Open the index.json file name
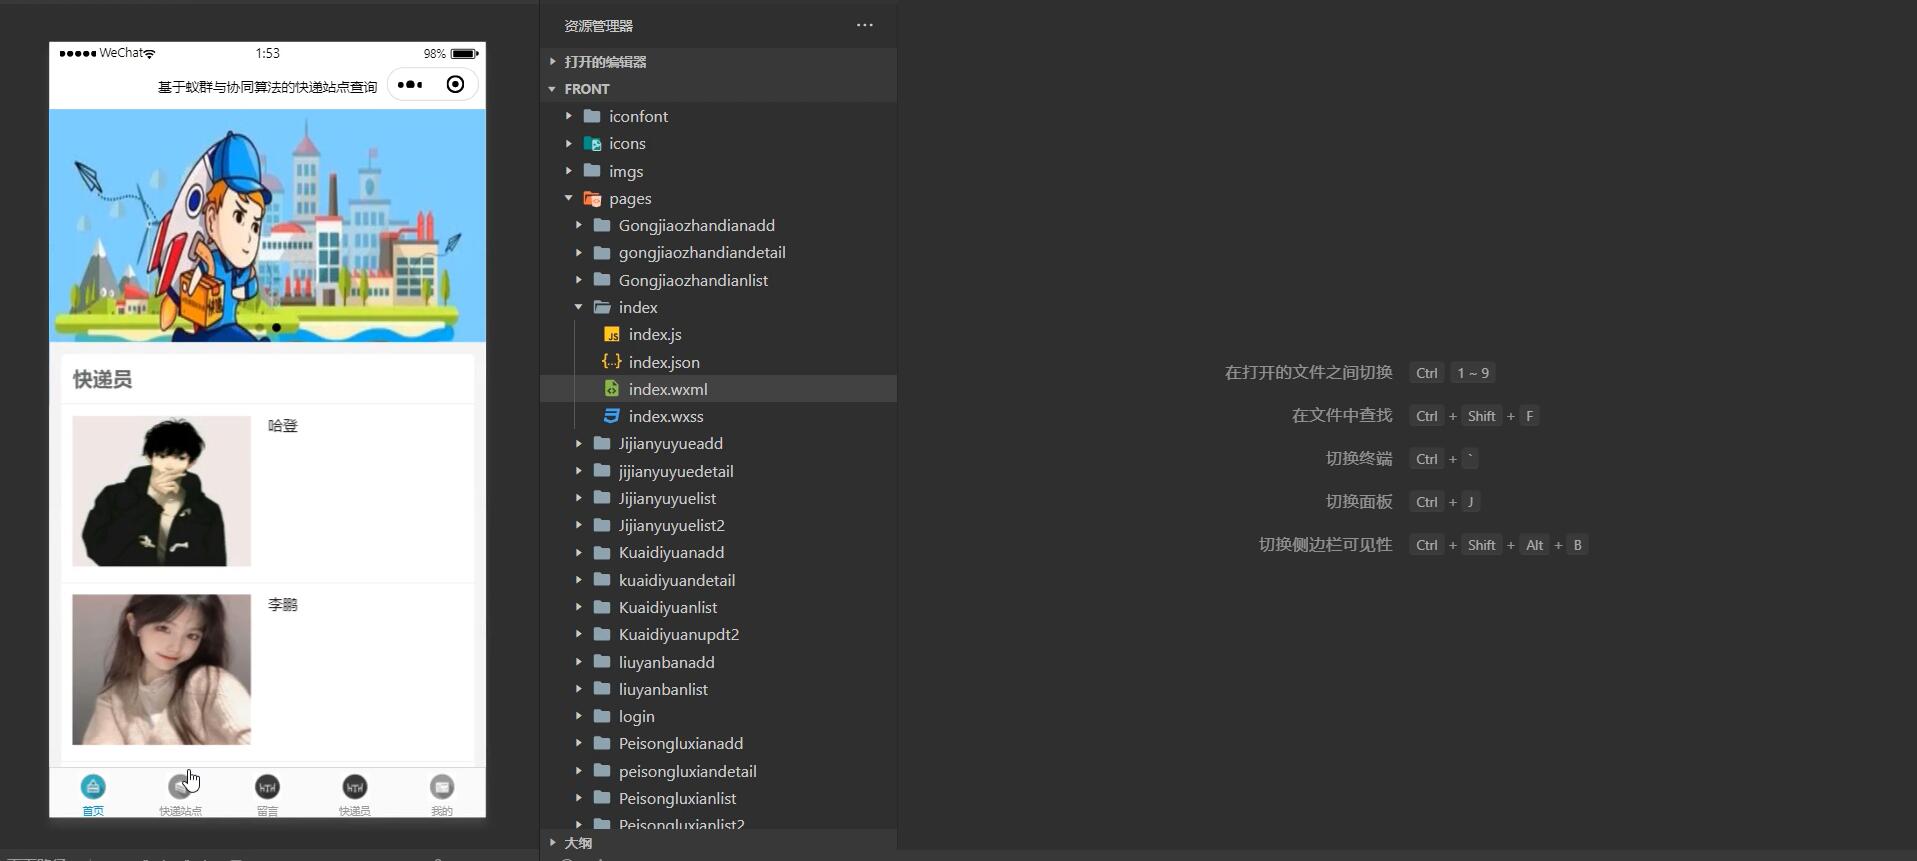1917x861 pixels. pyautogui.click(x=664, y=362)
